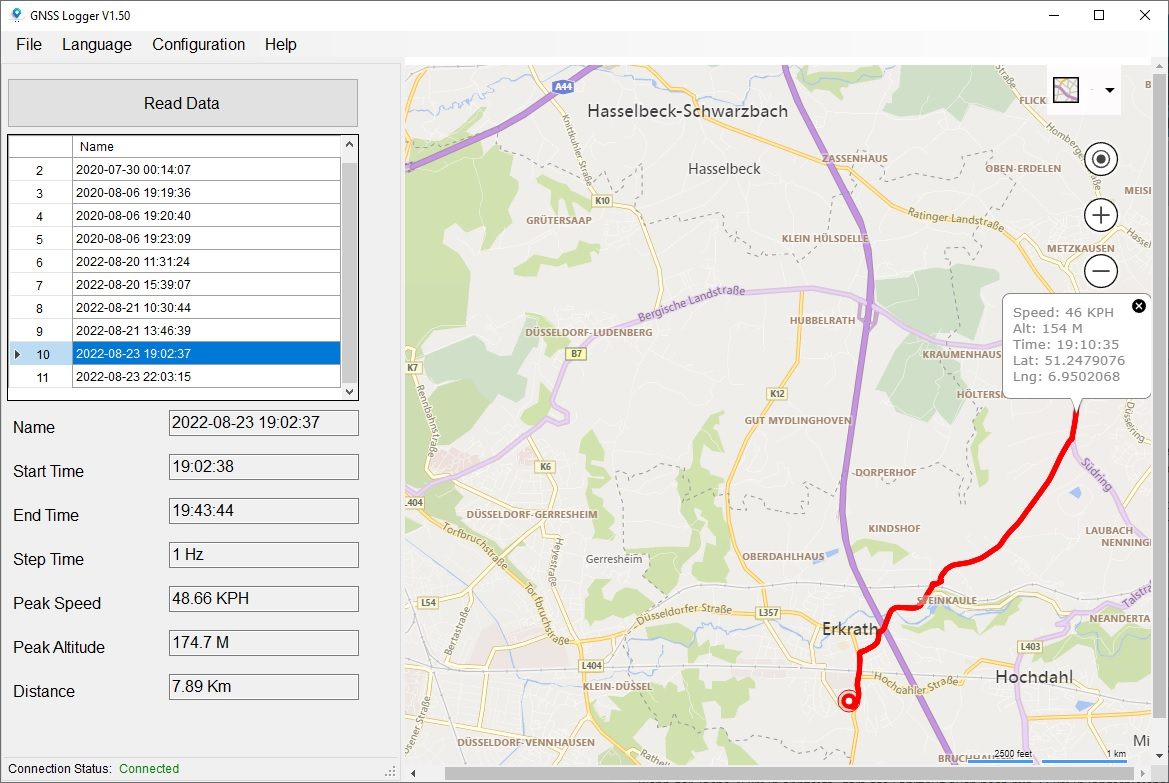Zoom in with the map plus icon
1169x783 pixels.
click(1101, 215)
